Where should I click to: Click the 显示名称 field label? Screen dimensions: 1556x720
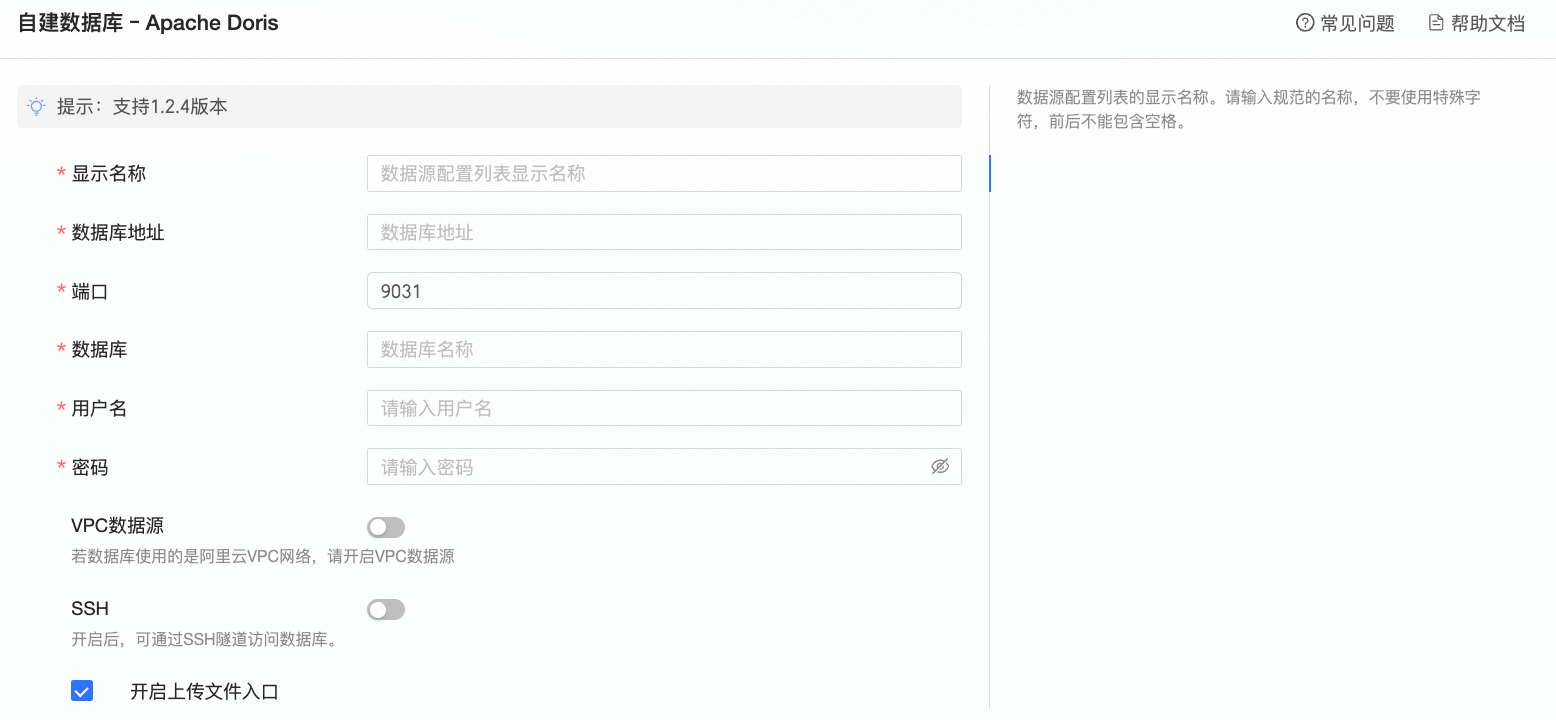[109, 174]
